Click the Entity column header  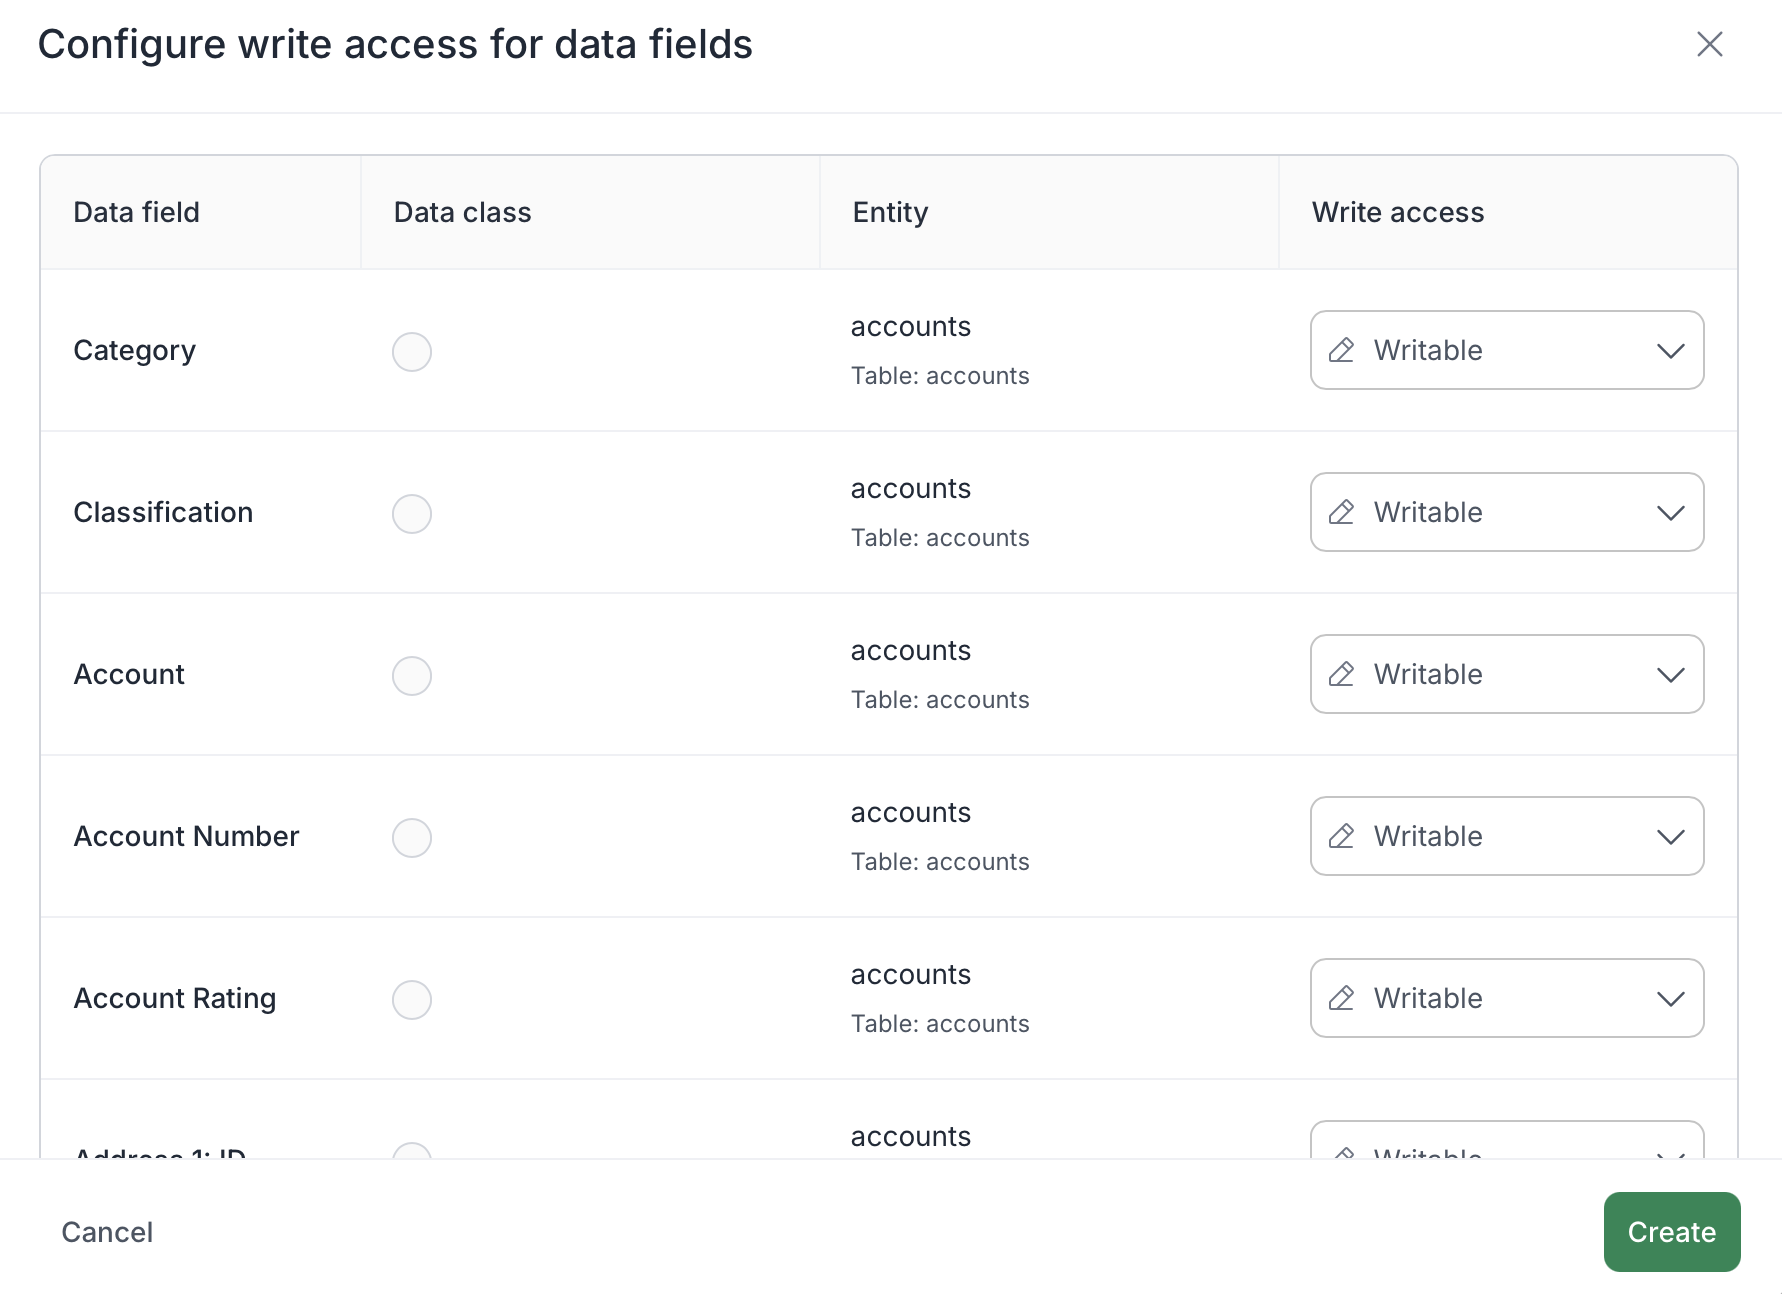(890, 212)
